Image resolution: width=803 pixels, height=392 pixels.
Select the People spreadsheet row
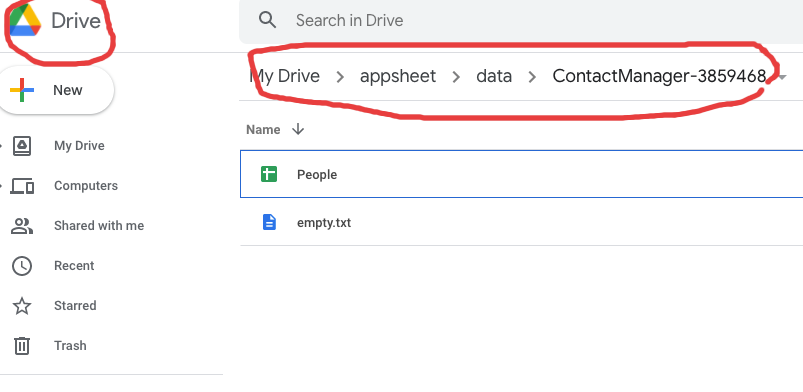click(x=521, y=174)
